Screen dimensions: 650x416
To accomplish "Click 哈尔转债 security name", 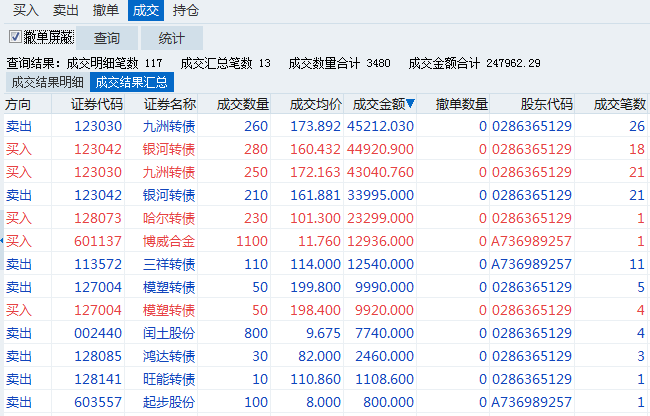I will [169, 218].
